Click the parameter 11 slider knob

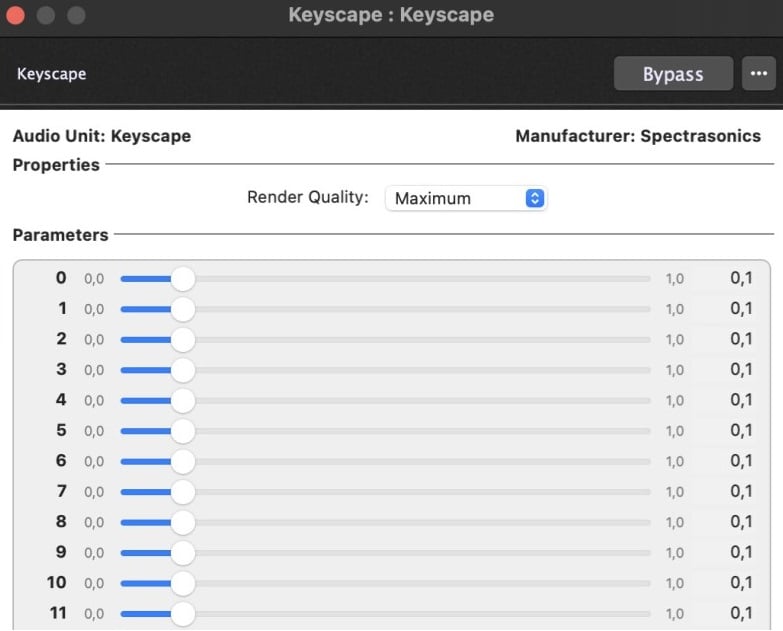(x=183, y=614)
